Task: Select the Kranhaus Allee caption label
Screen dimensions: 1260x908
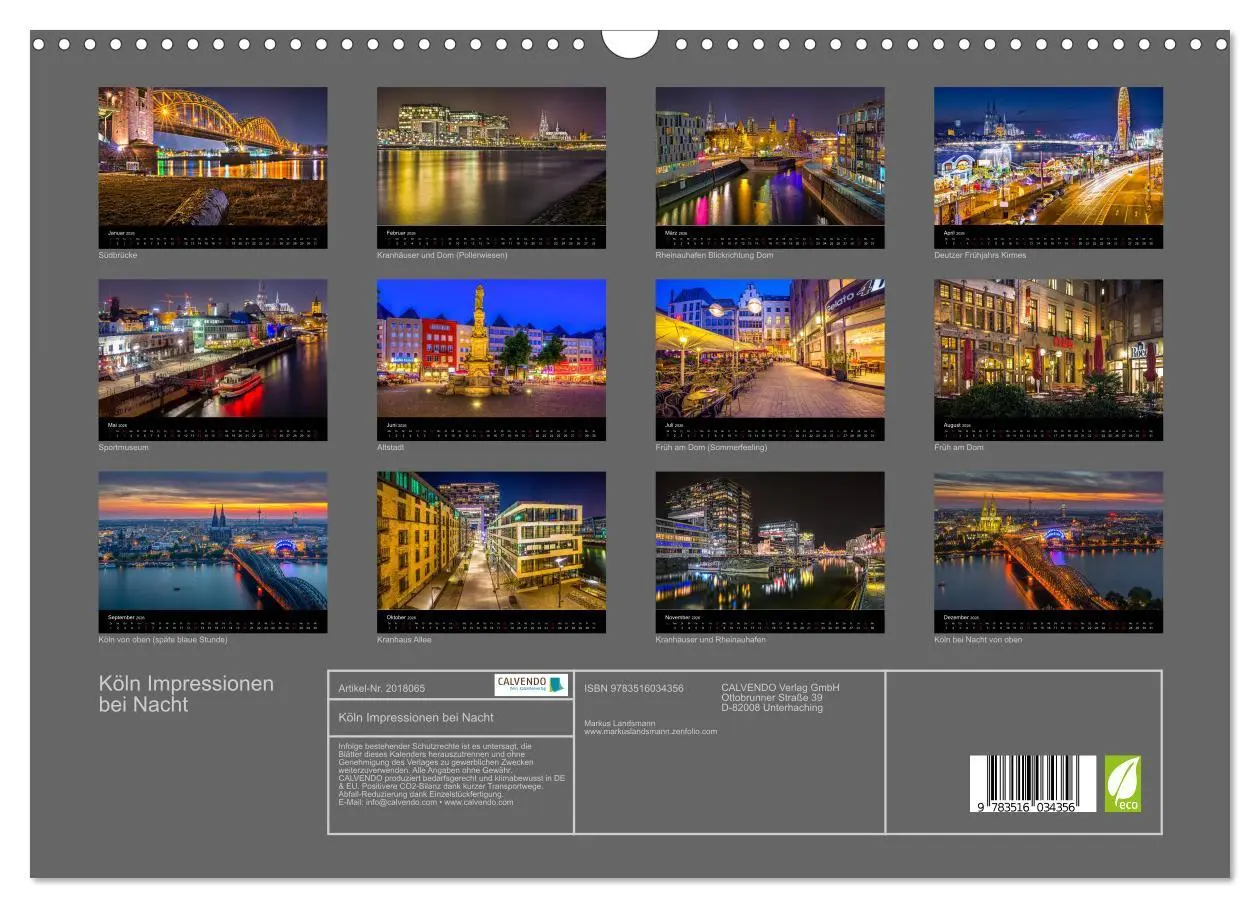Action: [x=403, y=640]
